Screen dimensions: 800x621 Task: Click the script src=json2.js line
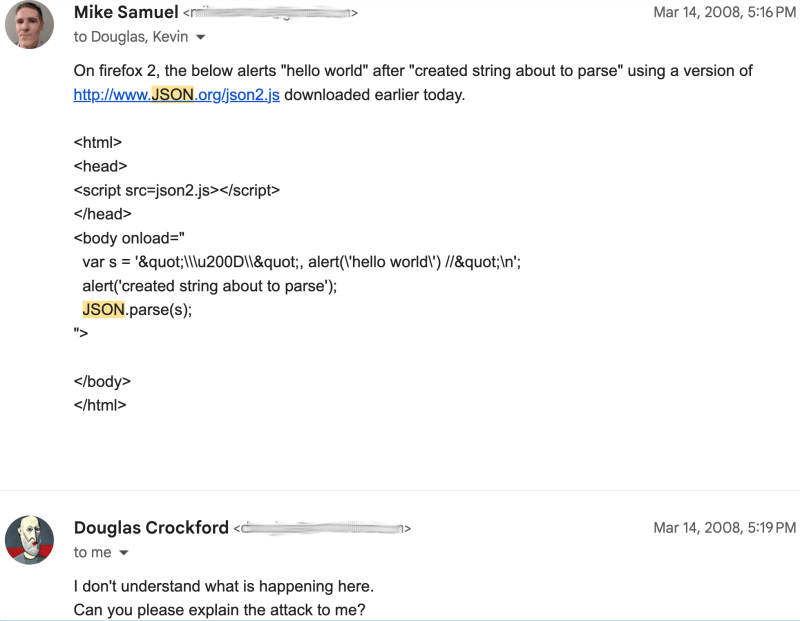point(177,190)
